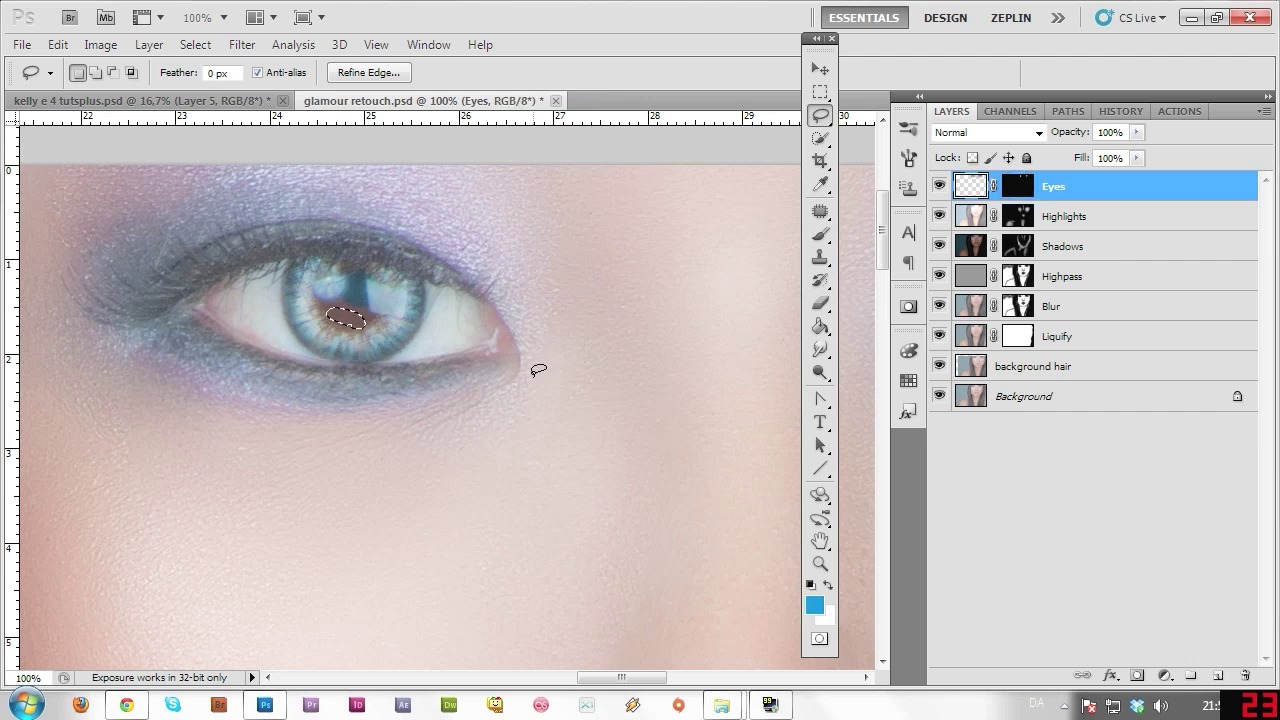This screenshot has height=720, width=1280.
Task: Open the blend mode dropdown showing Normal
Action: [988, 132]
